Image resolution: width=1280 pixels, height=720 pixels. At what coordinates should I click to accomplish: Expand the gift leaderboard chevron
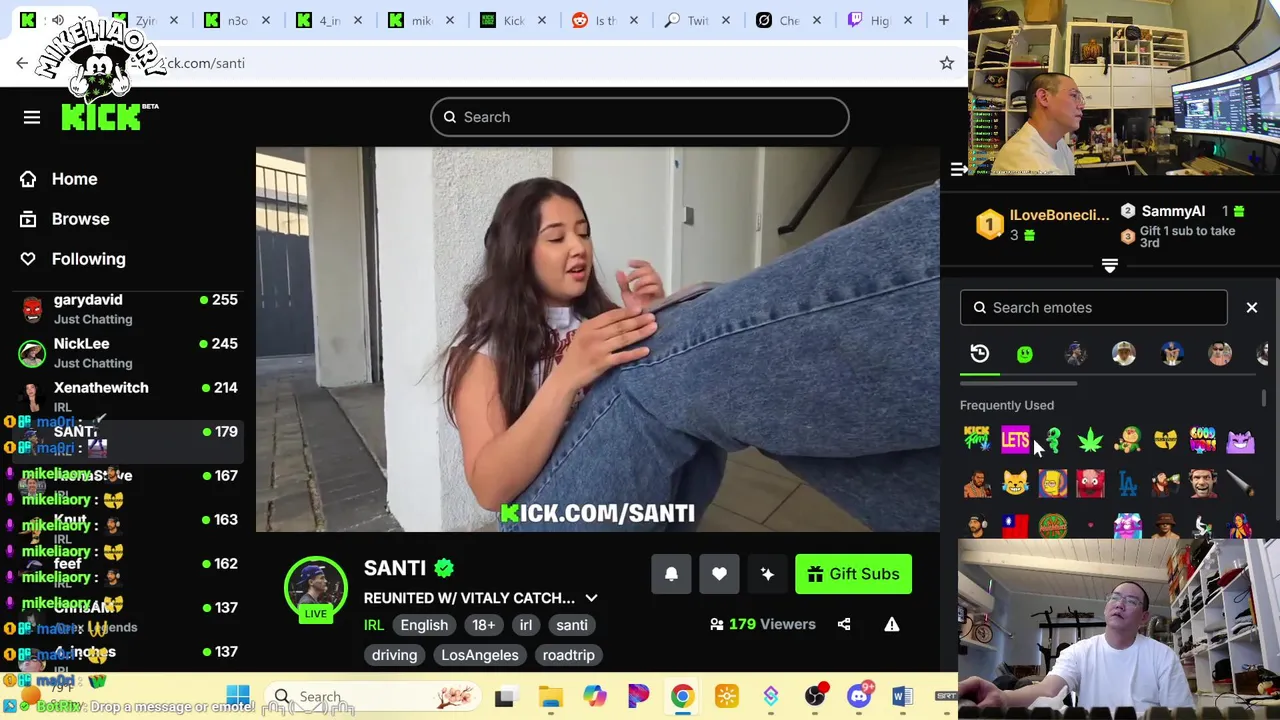(x=1109, y=265)
